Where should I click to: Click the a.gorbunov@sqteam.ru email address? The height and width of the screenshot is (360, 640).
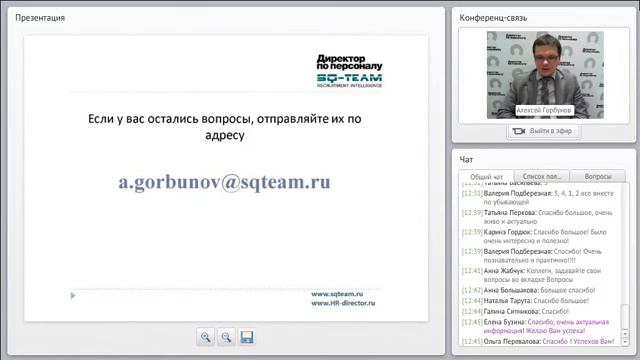point(224,182)
